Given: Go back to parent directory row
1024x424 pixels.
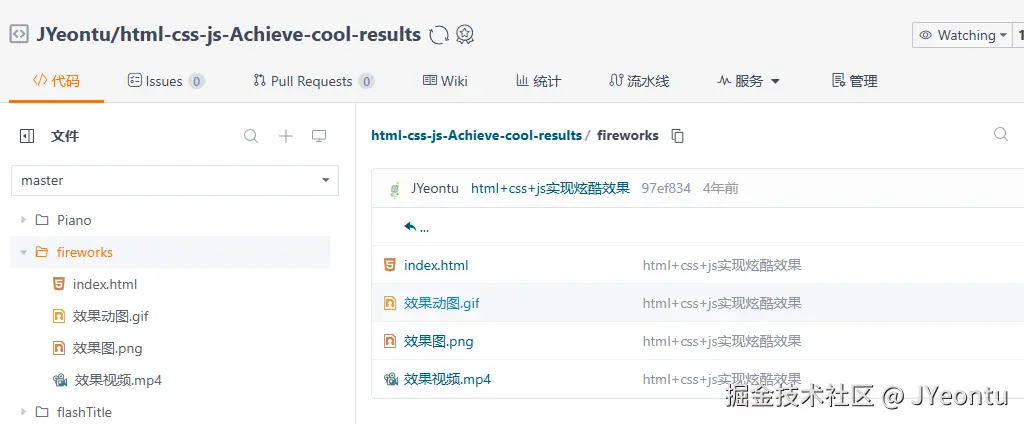Looking at the screenshot, I should [416, 227].
